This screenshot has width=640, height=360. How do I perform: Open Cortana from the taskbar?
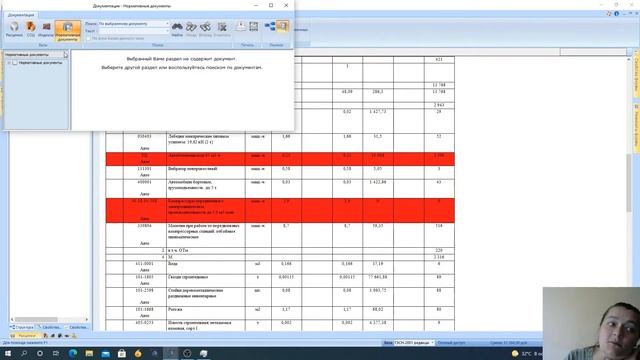pyautogui.click(x=40, y=353)
